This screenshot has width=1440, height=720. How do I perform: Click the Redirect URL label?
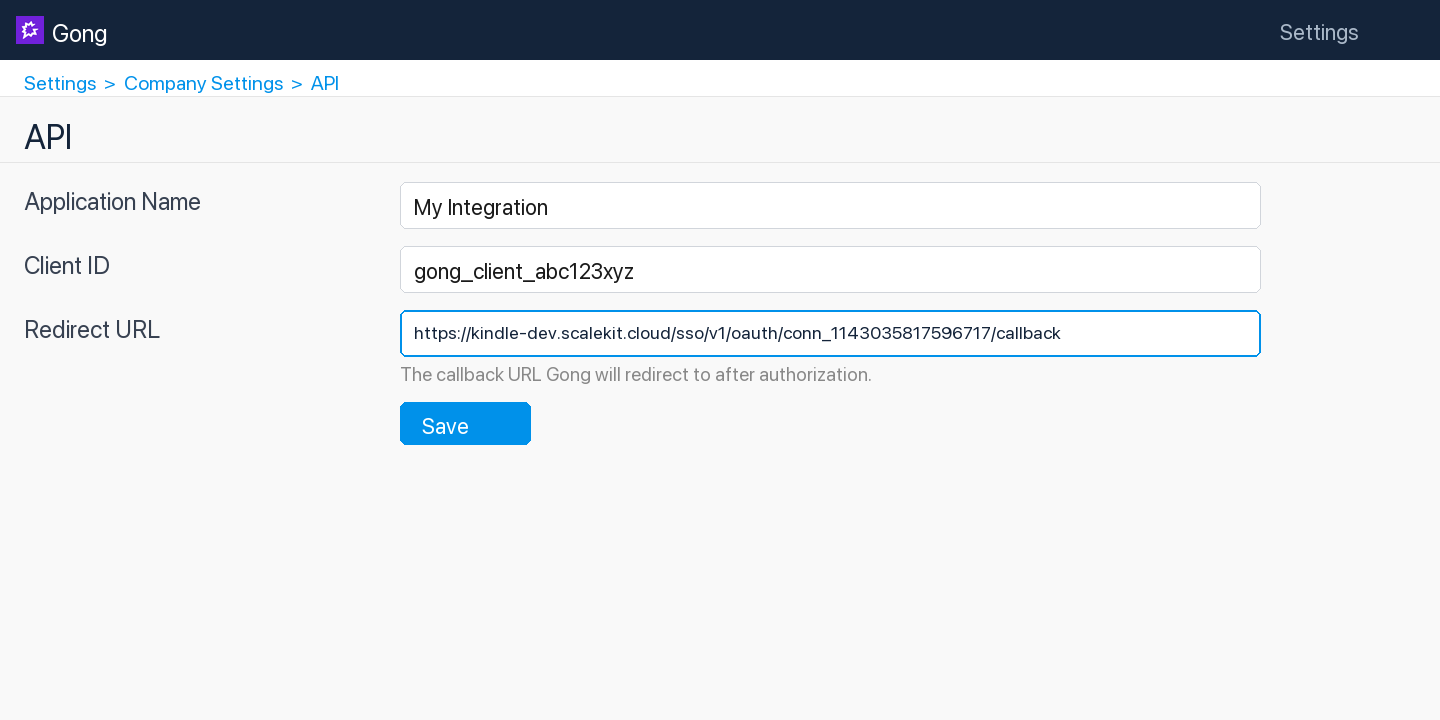(92, 330)
